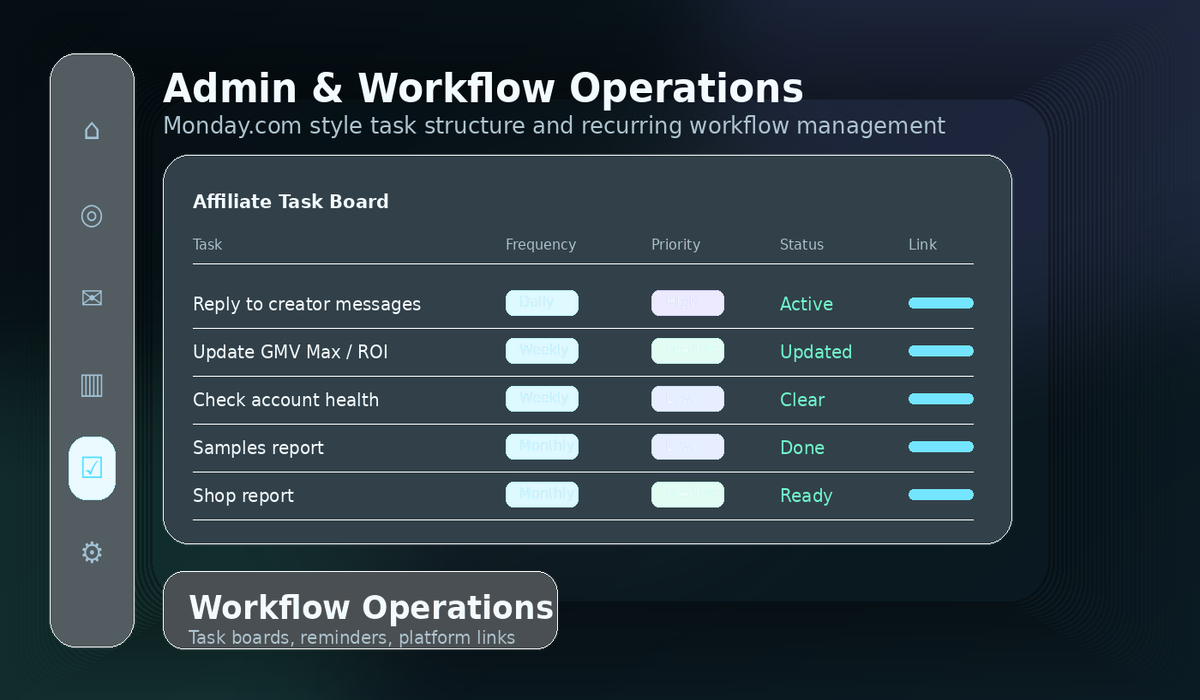Select the highlighted checkbox tasks sidebar icon
Screen dimensions: 1200x700
92,468
